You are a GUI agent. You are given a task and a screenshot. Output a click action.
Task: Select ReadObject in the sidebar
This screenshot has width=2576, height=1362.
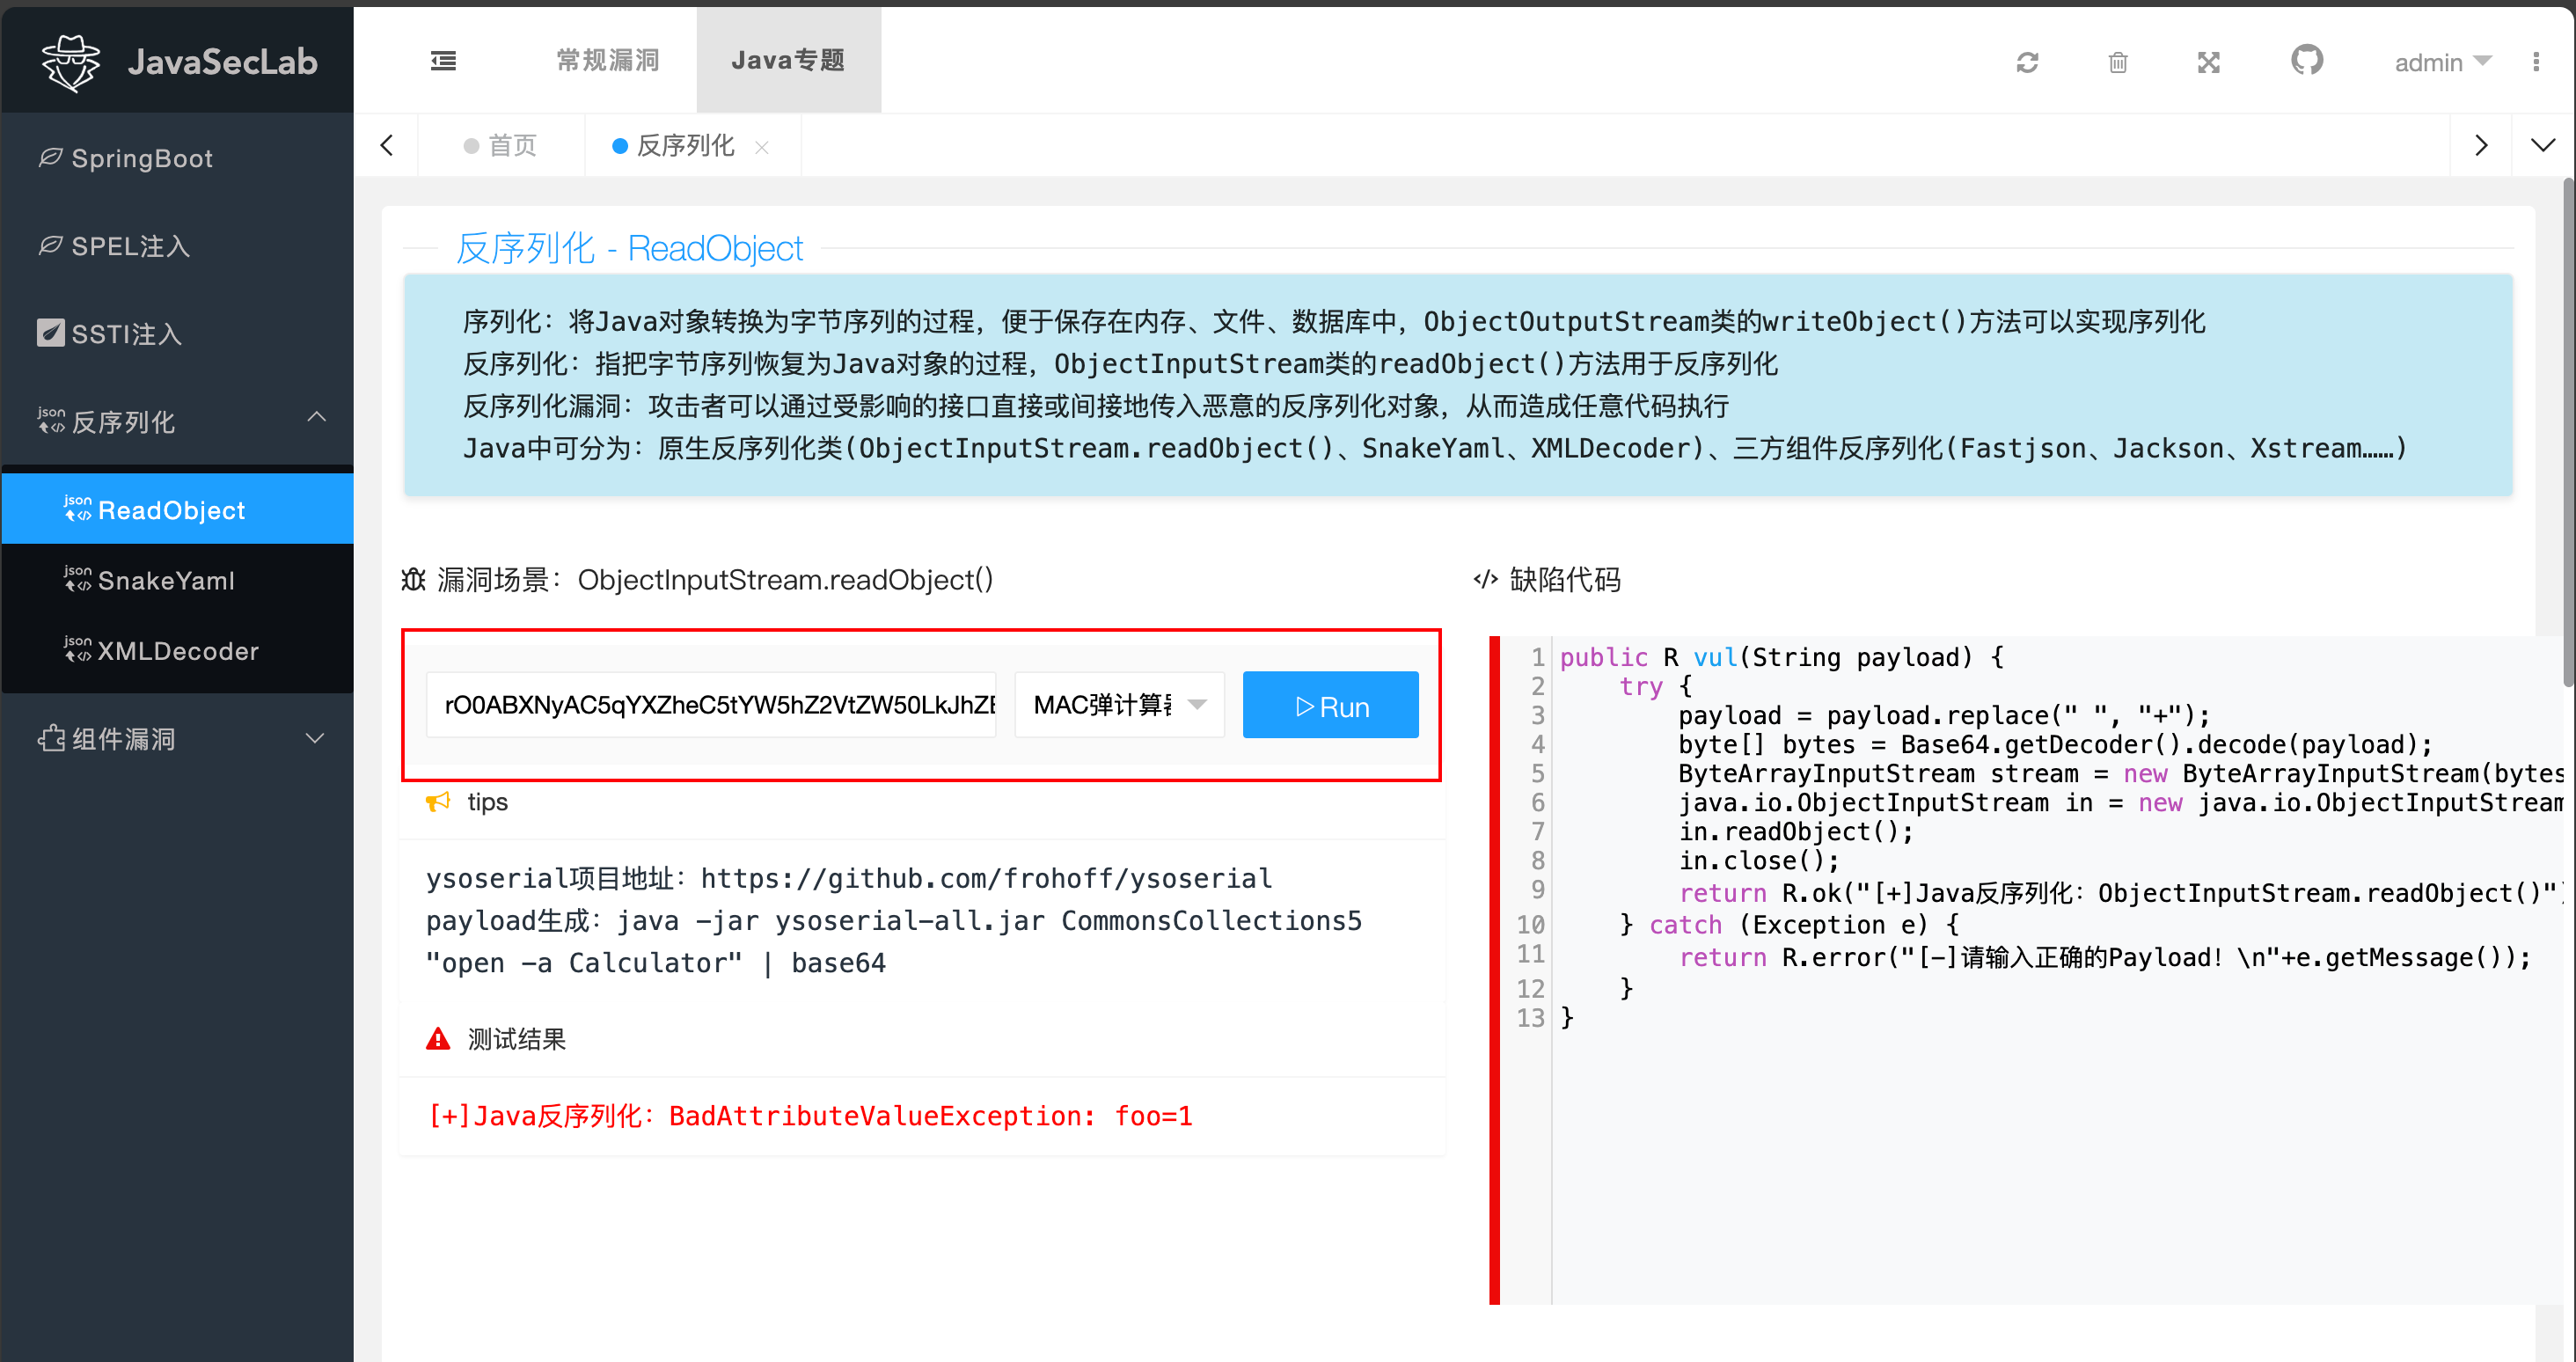(x=177, y=510)
